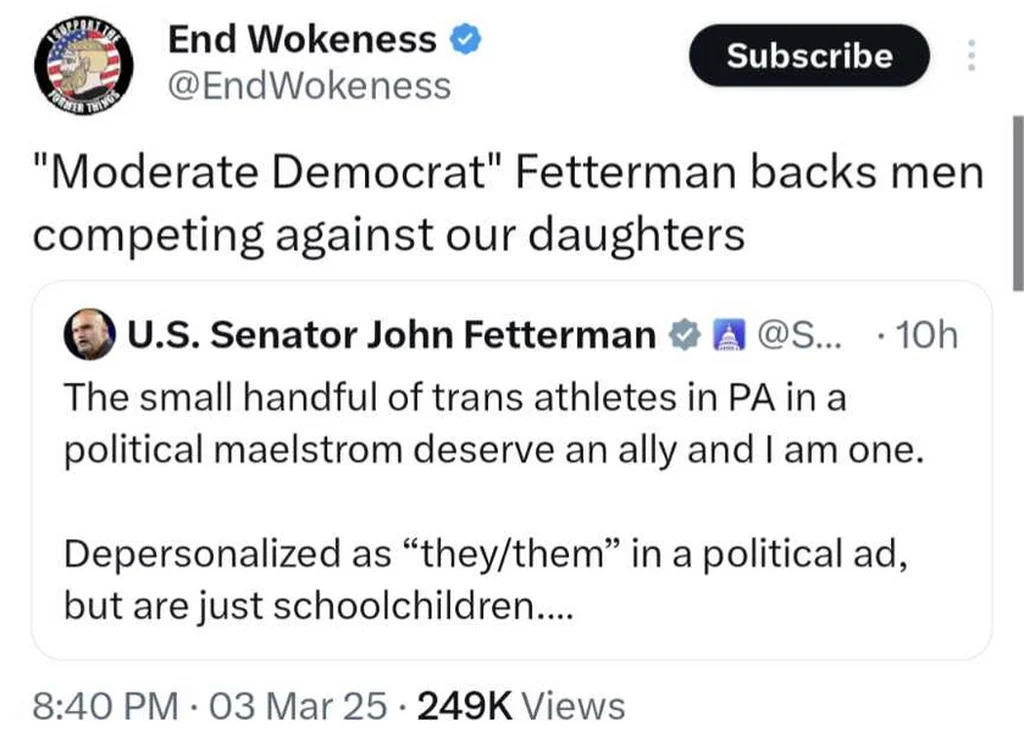Click the "Moderate Democrat" Fetterman post text

click(x=508, y=203)
